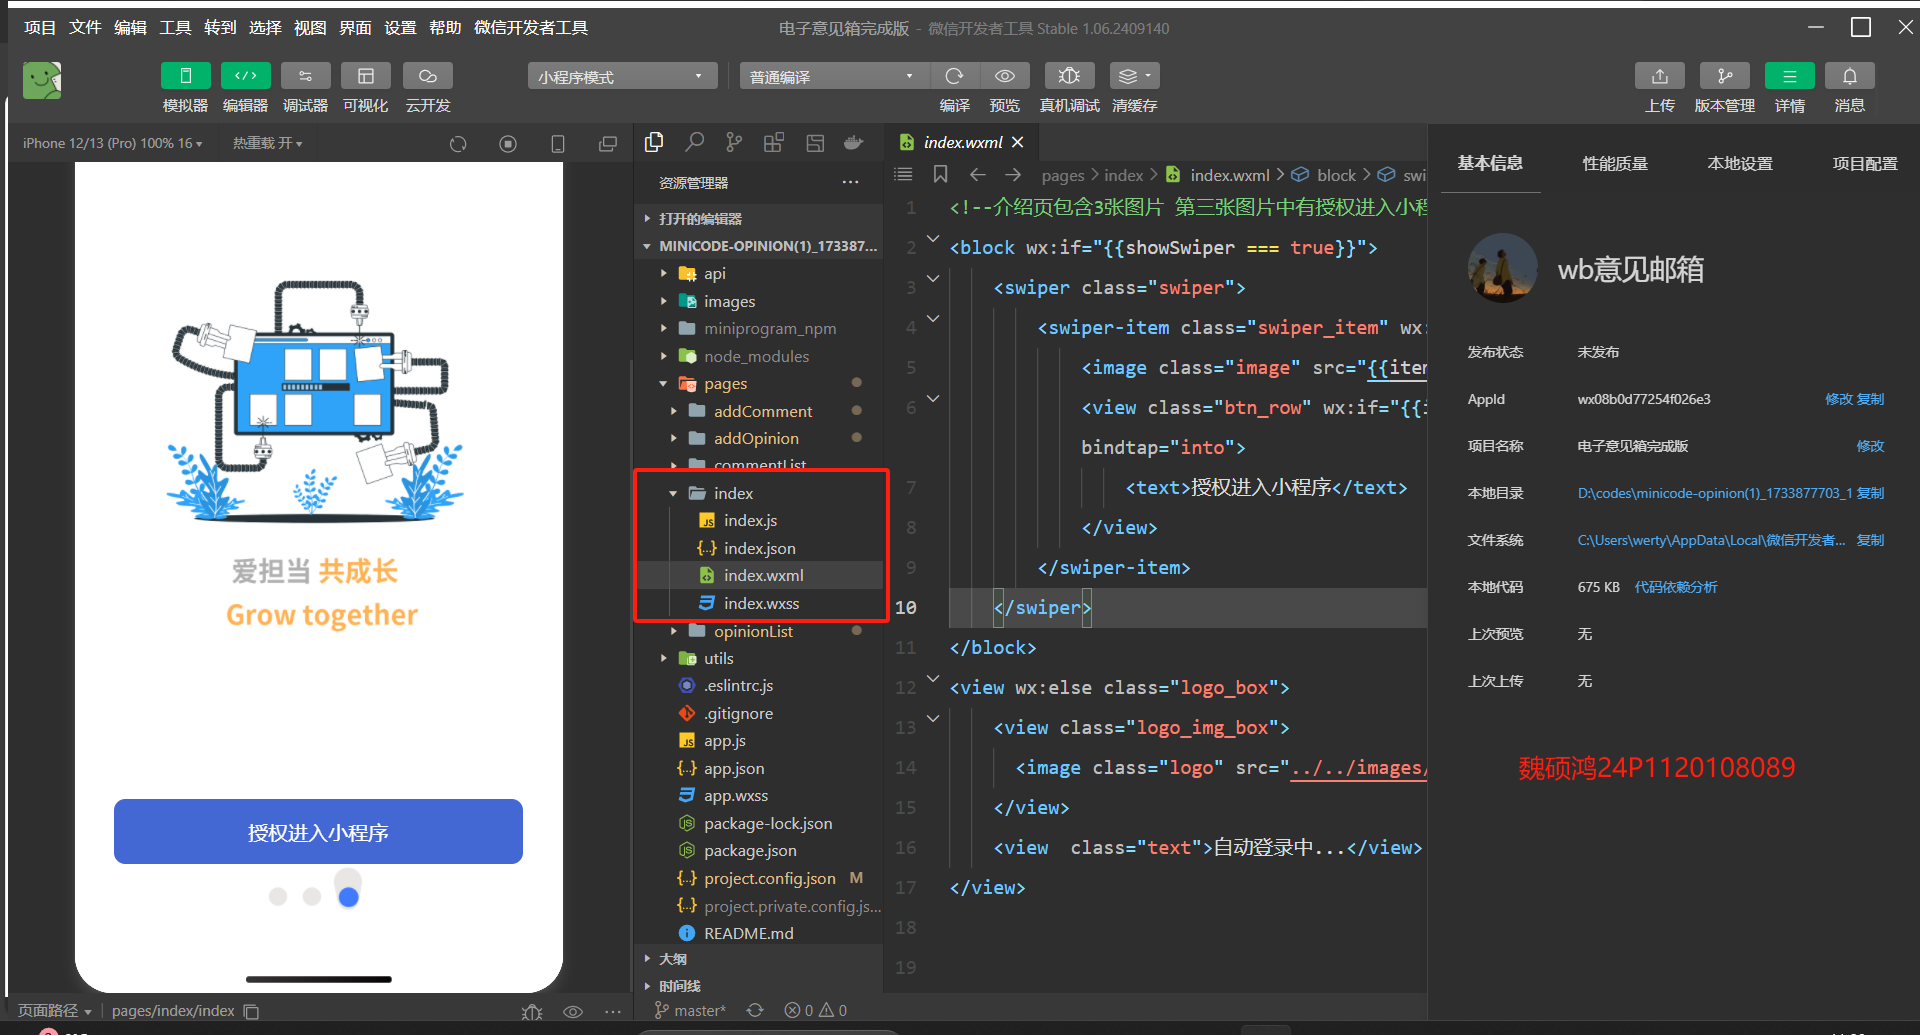Open cloud development console
The width and height of the screenshot is (1920, 1035).
(x=427, y=76)
